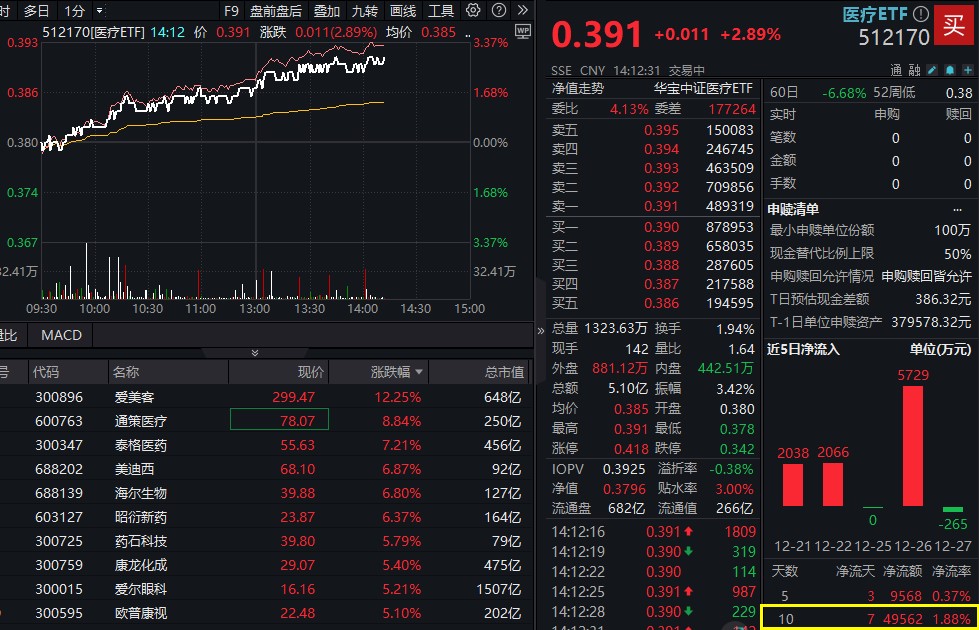Collapse side panel using double-arrow handle
This screenshot has width=979, height=630.
(541, 331)
